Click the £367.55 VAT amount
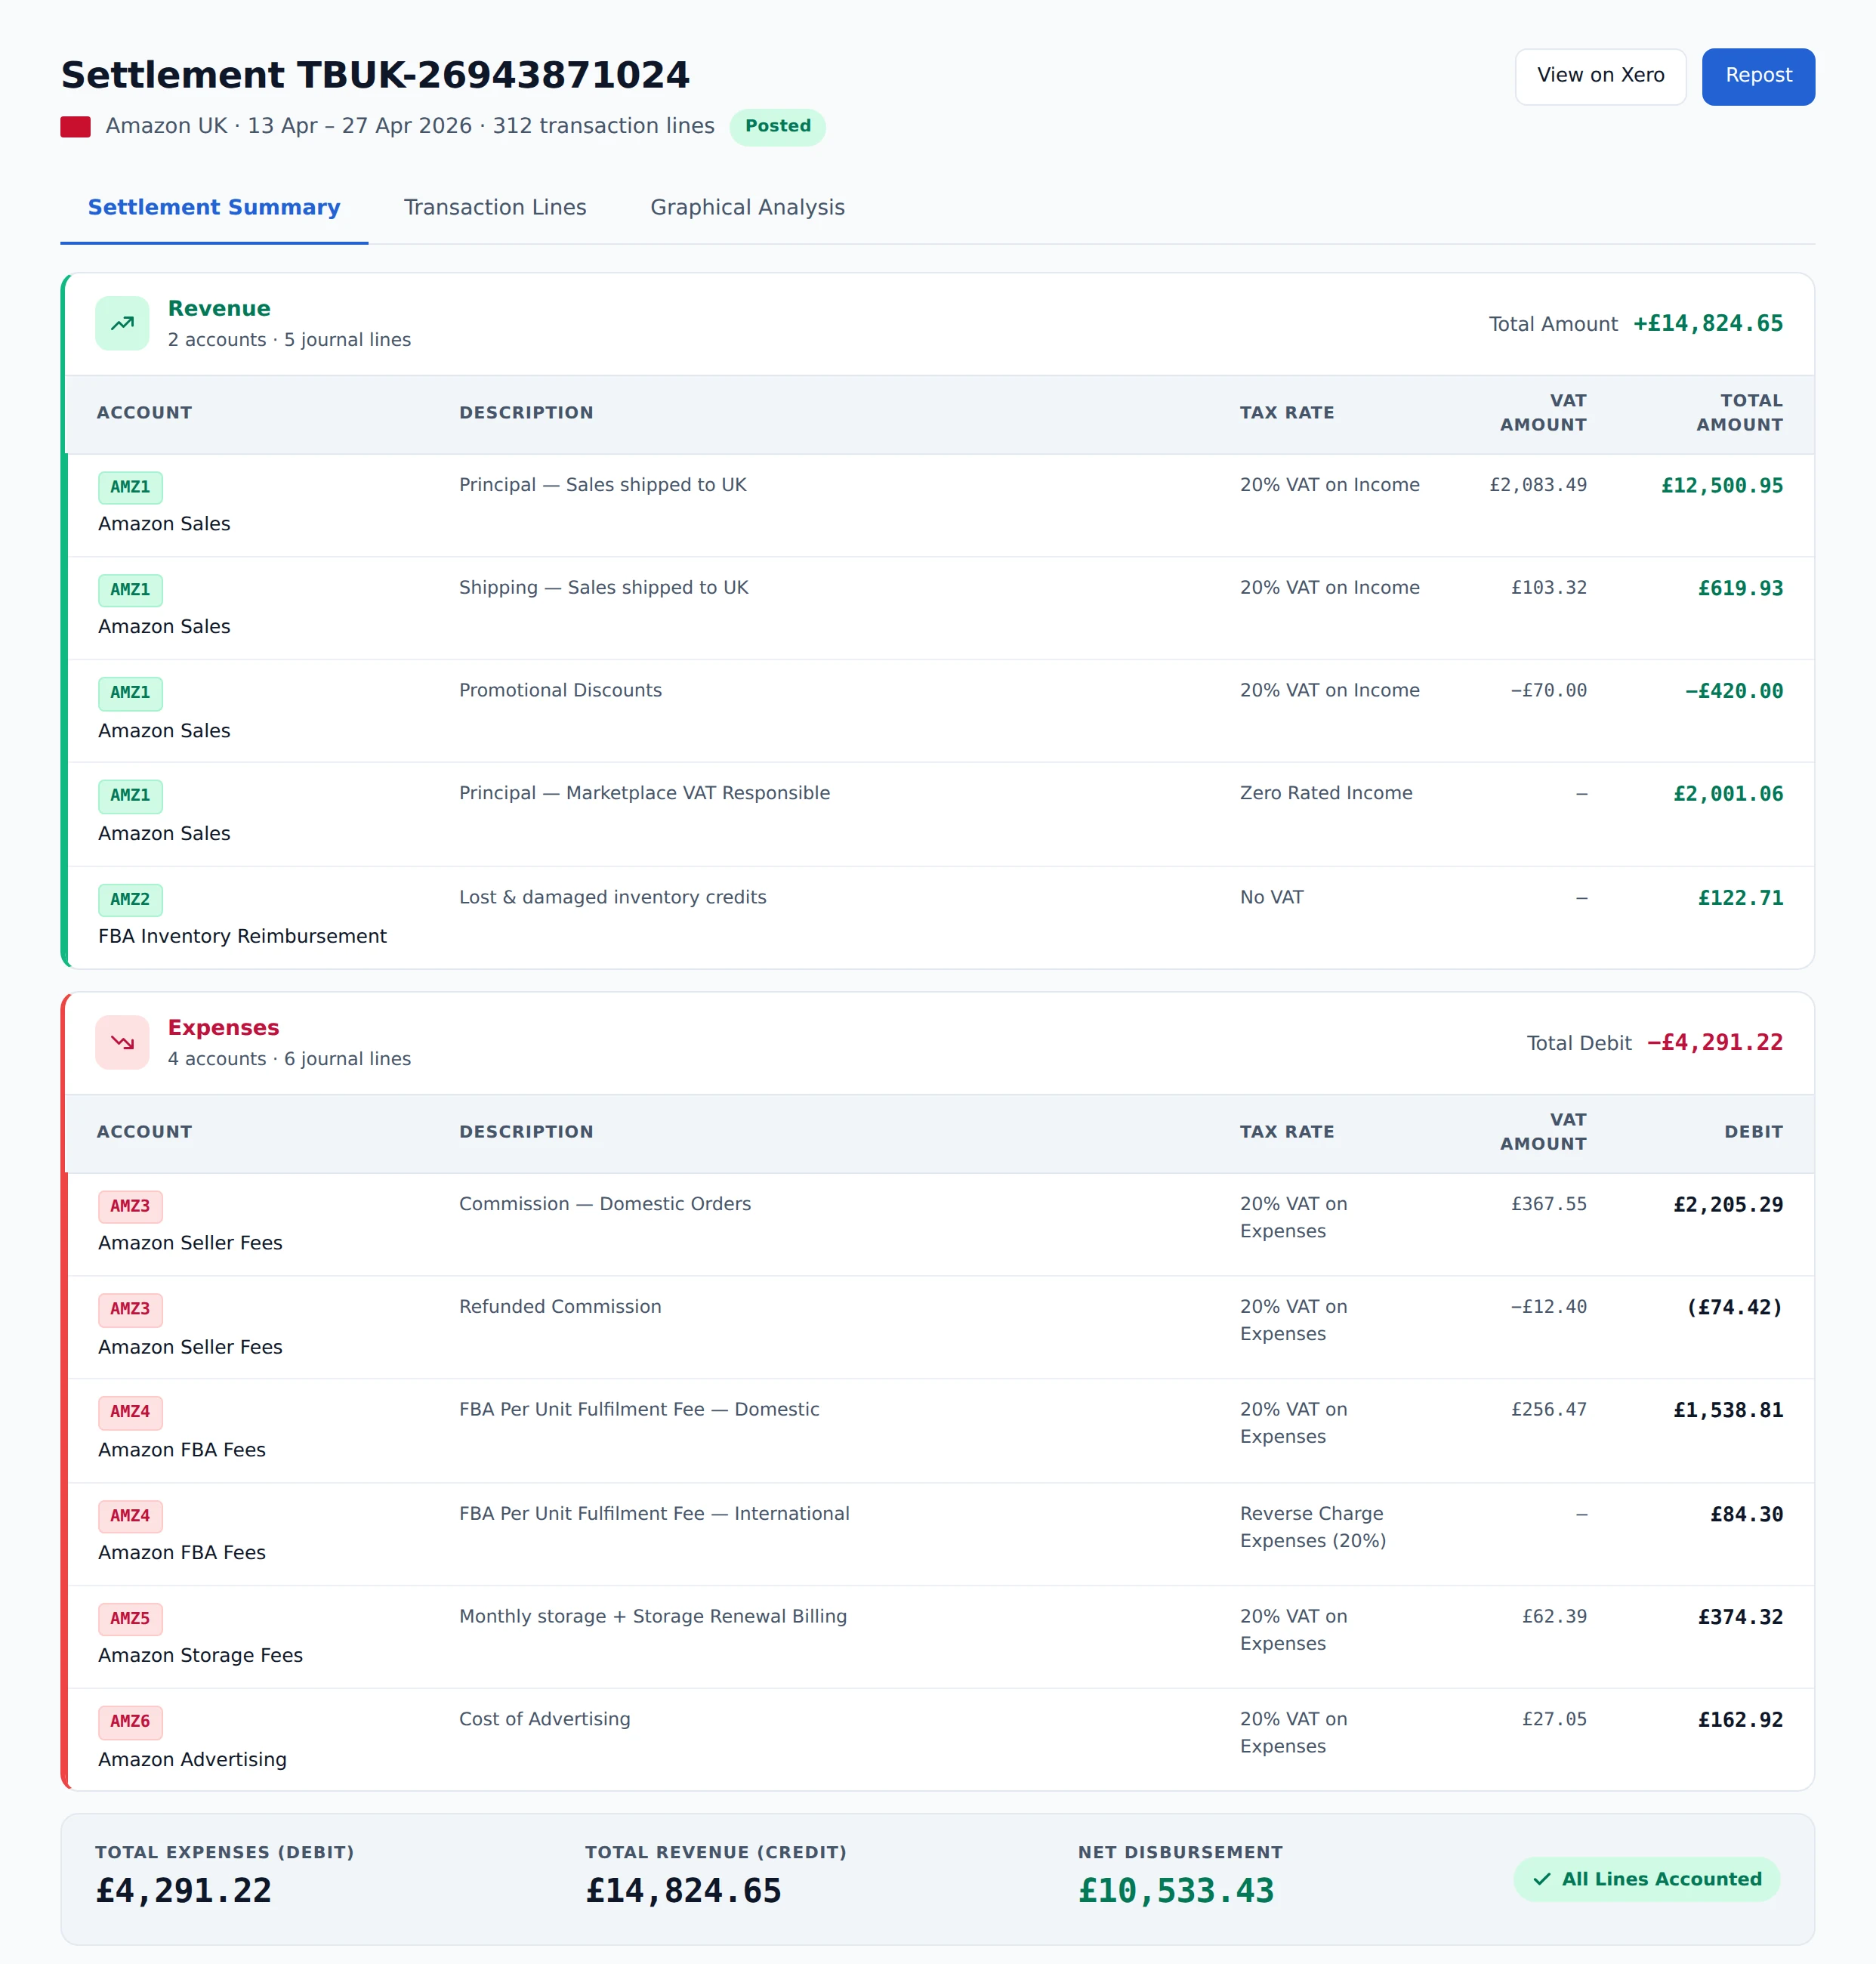 tap(1549, 1205)
